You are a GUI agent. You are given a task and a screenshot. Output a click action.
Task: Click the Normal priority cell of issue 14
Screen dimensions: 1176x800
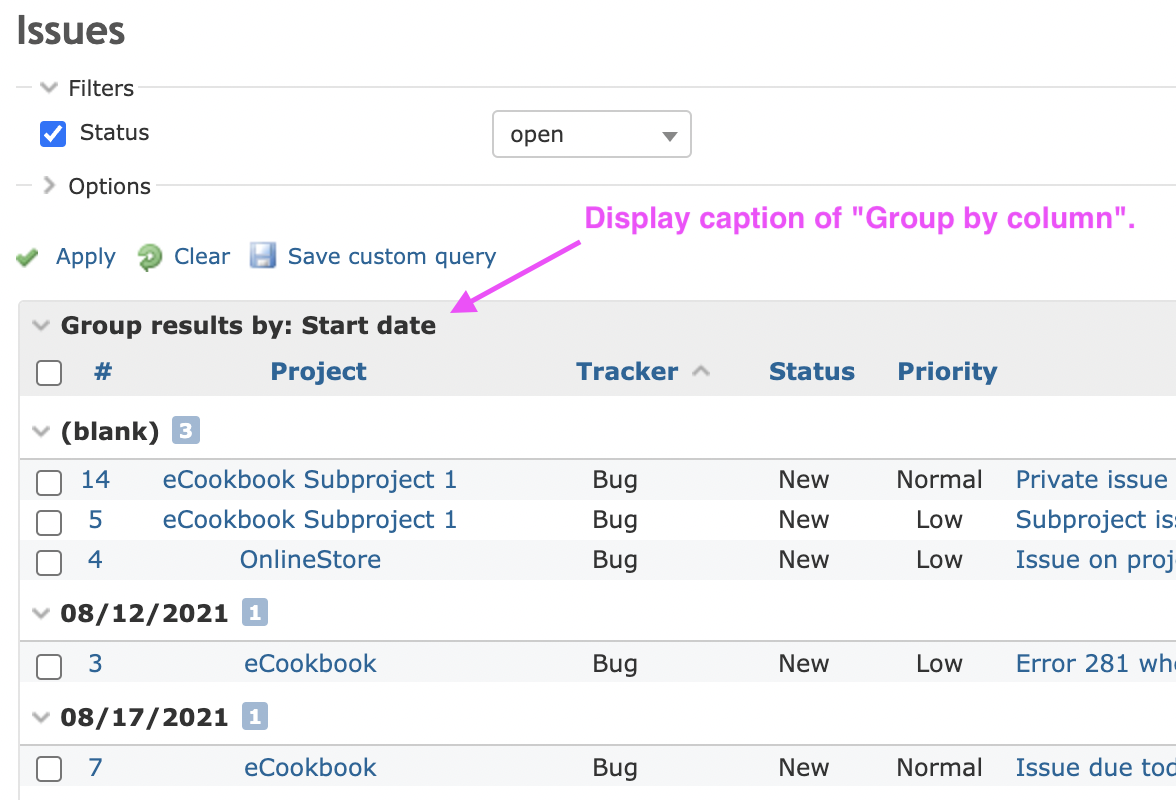tap(939, 479)
